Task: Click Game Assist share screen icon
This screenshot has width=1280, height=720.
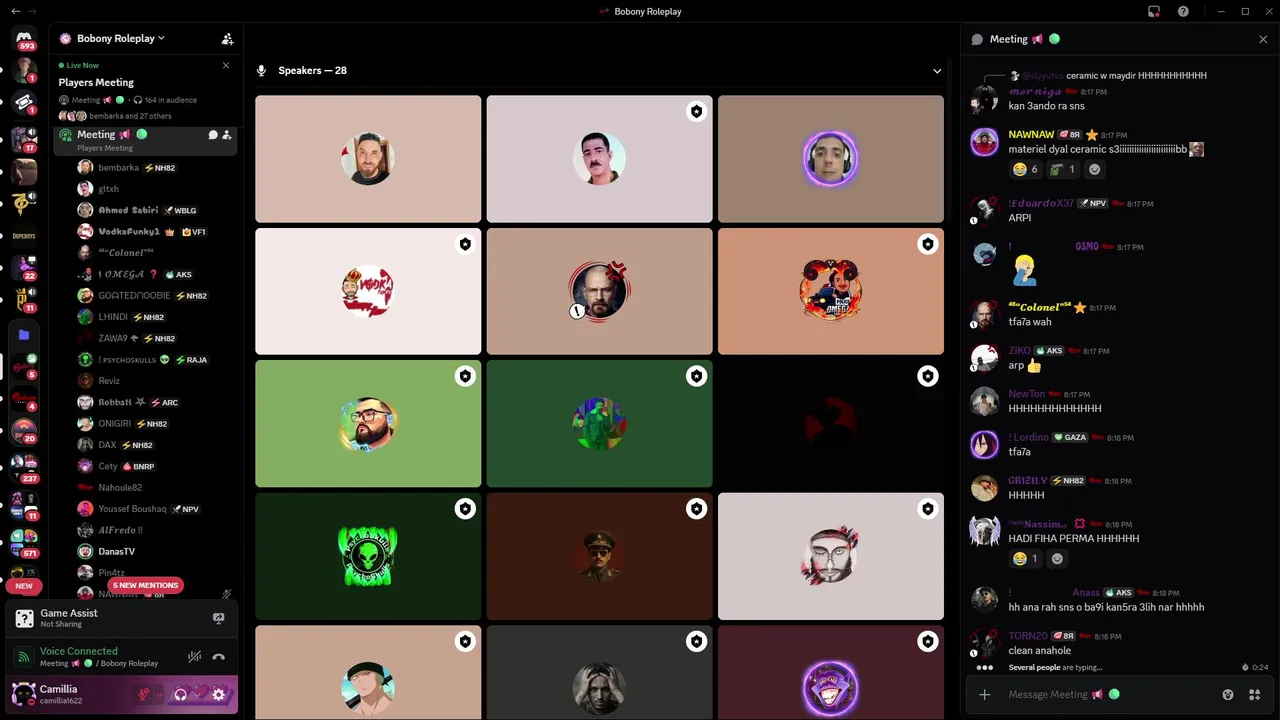Action: pos(219,619)
